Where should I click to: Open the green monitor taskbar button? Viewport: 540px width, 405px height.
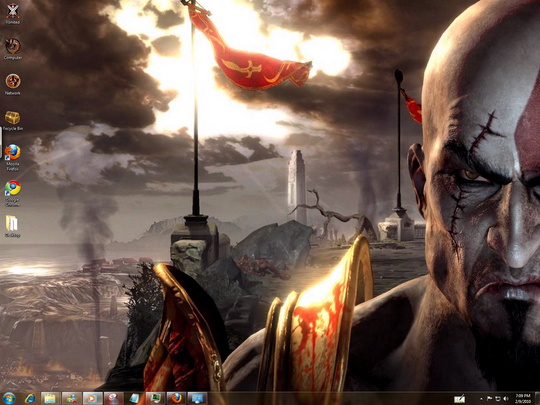155,398
